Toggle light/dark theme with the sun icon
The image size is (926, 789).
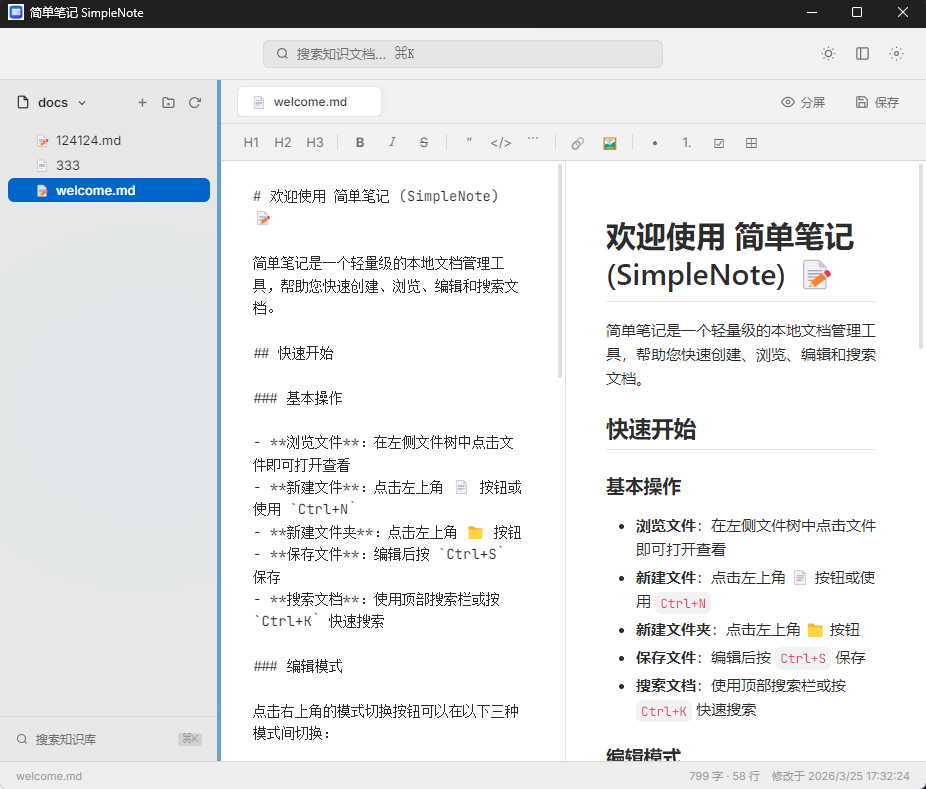(828, 54)
